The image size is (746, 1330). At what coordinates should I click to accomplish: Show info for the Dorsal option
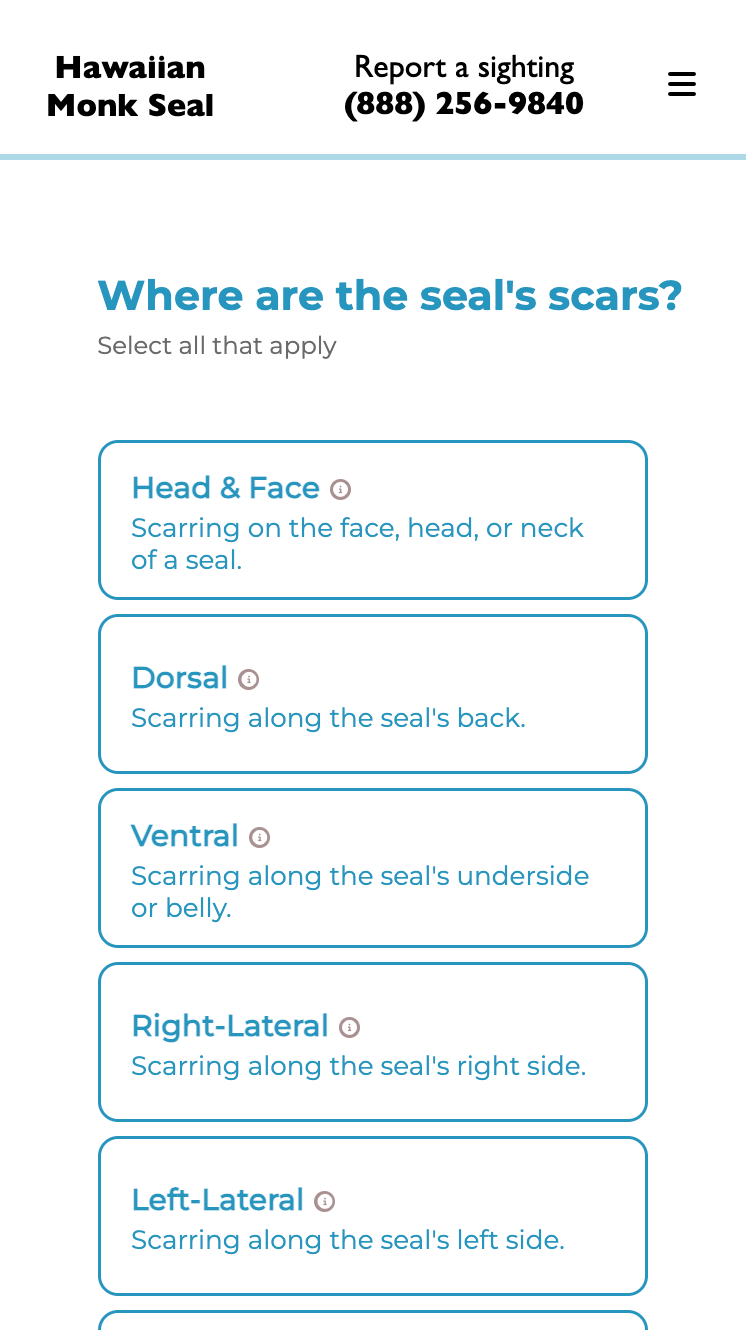(249, 679)
